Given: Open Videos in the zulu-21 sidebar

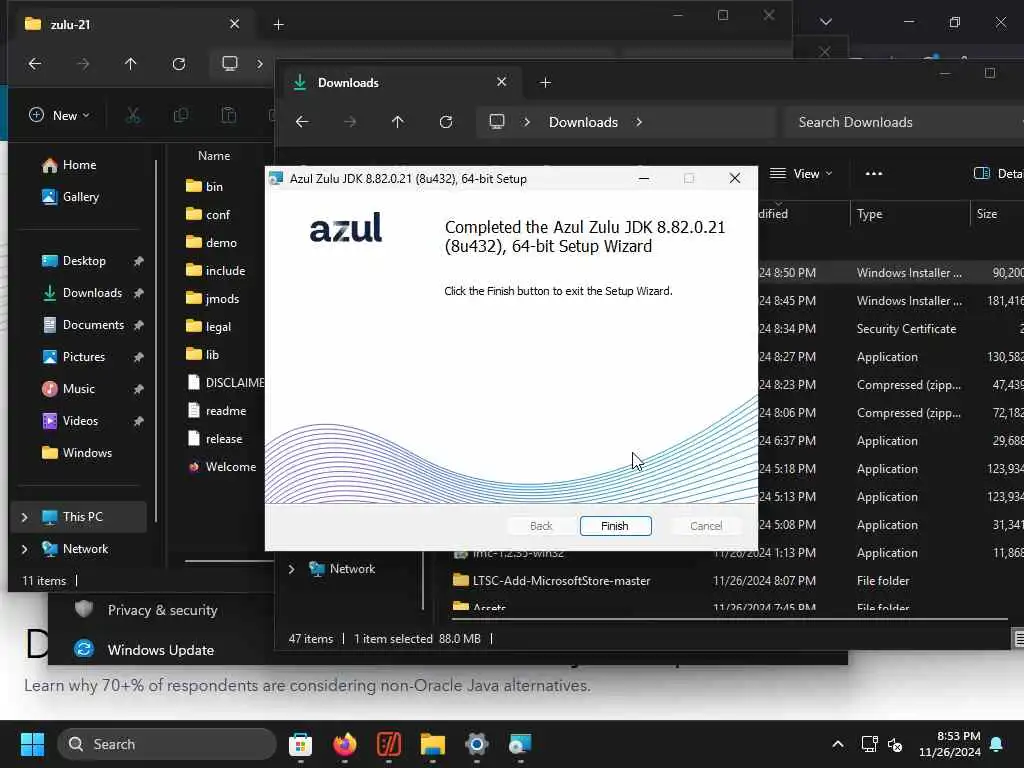Looking at the screenshot, I should point(80,421).
